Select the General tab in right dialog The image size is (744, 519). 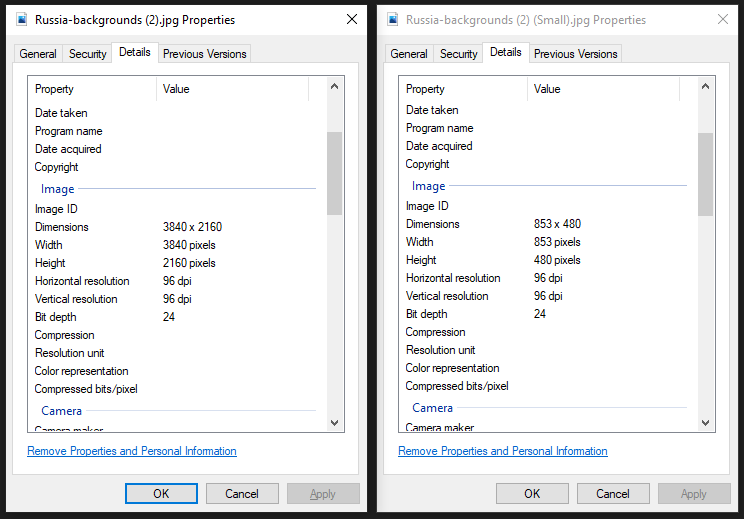click(409, 54)
